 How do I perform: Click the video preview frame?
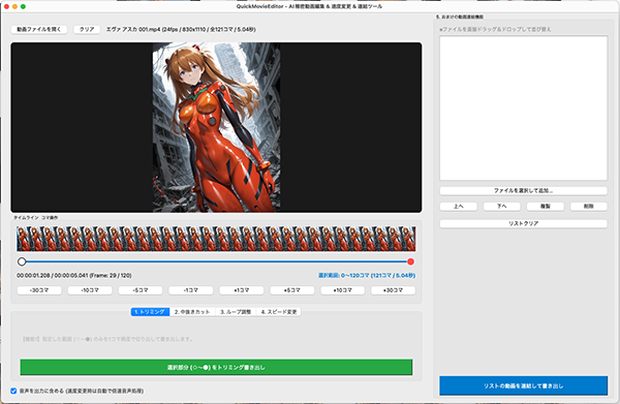pos(216,127)
